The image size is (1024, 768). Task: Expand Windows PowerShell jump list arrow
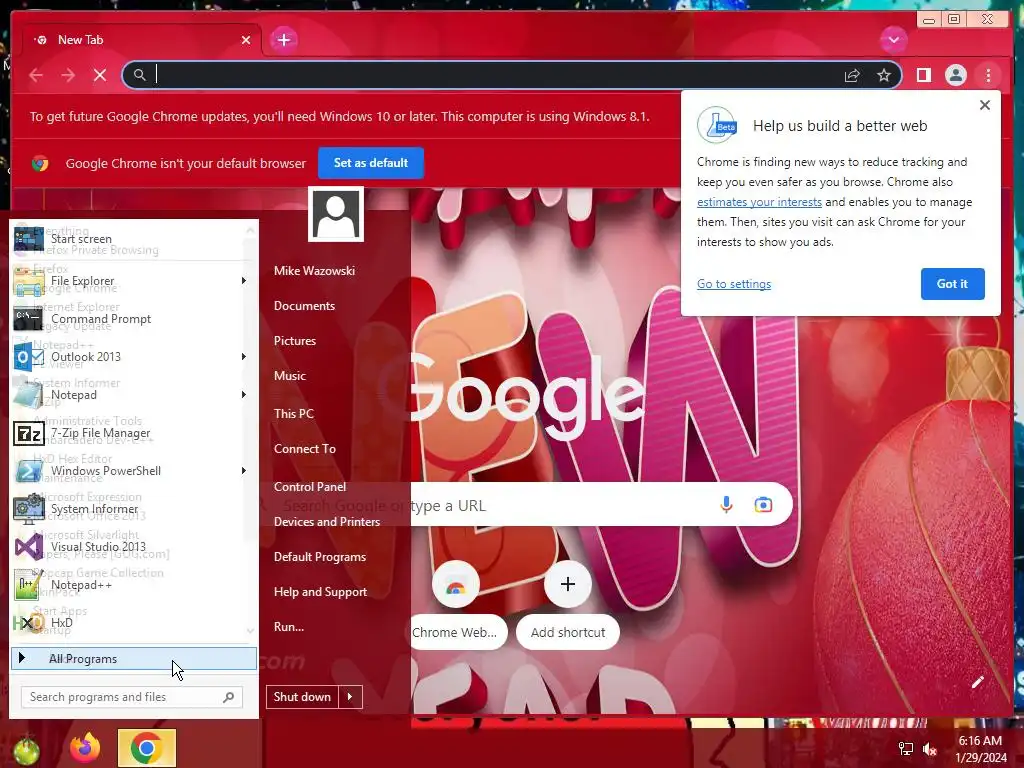(x=244, y=471)
